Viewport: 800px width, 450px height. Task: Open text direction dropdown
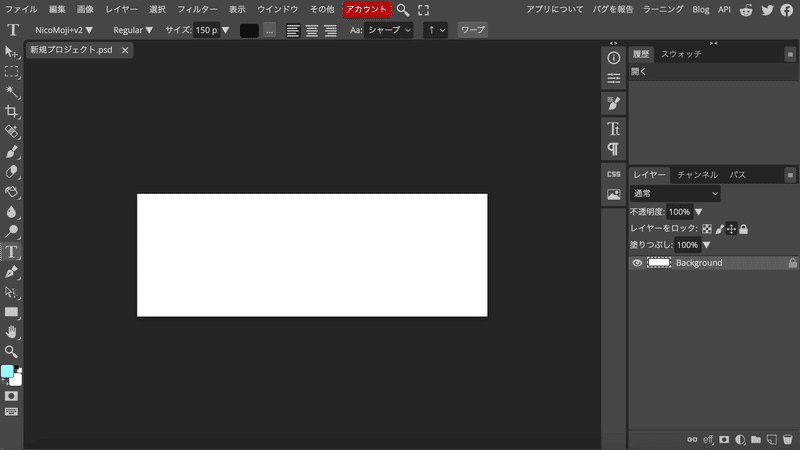pos(435,30)
